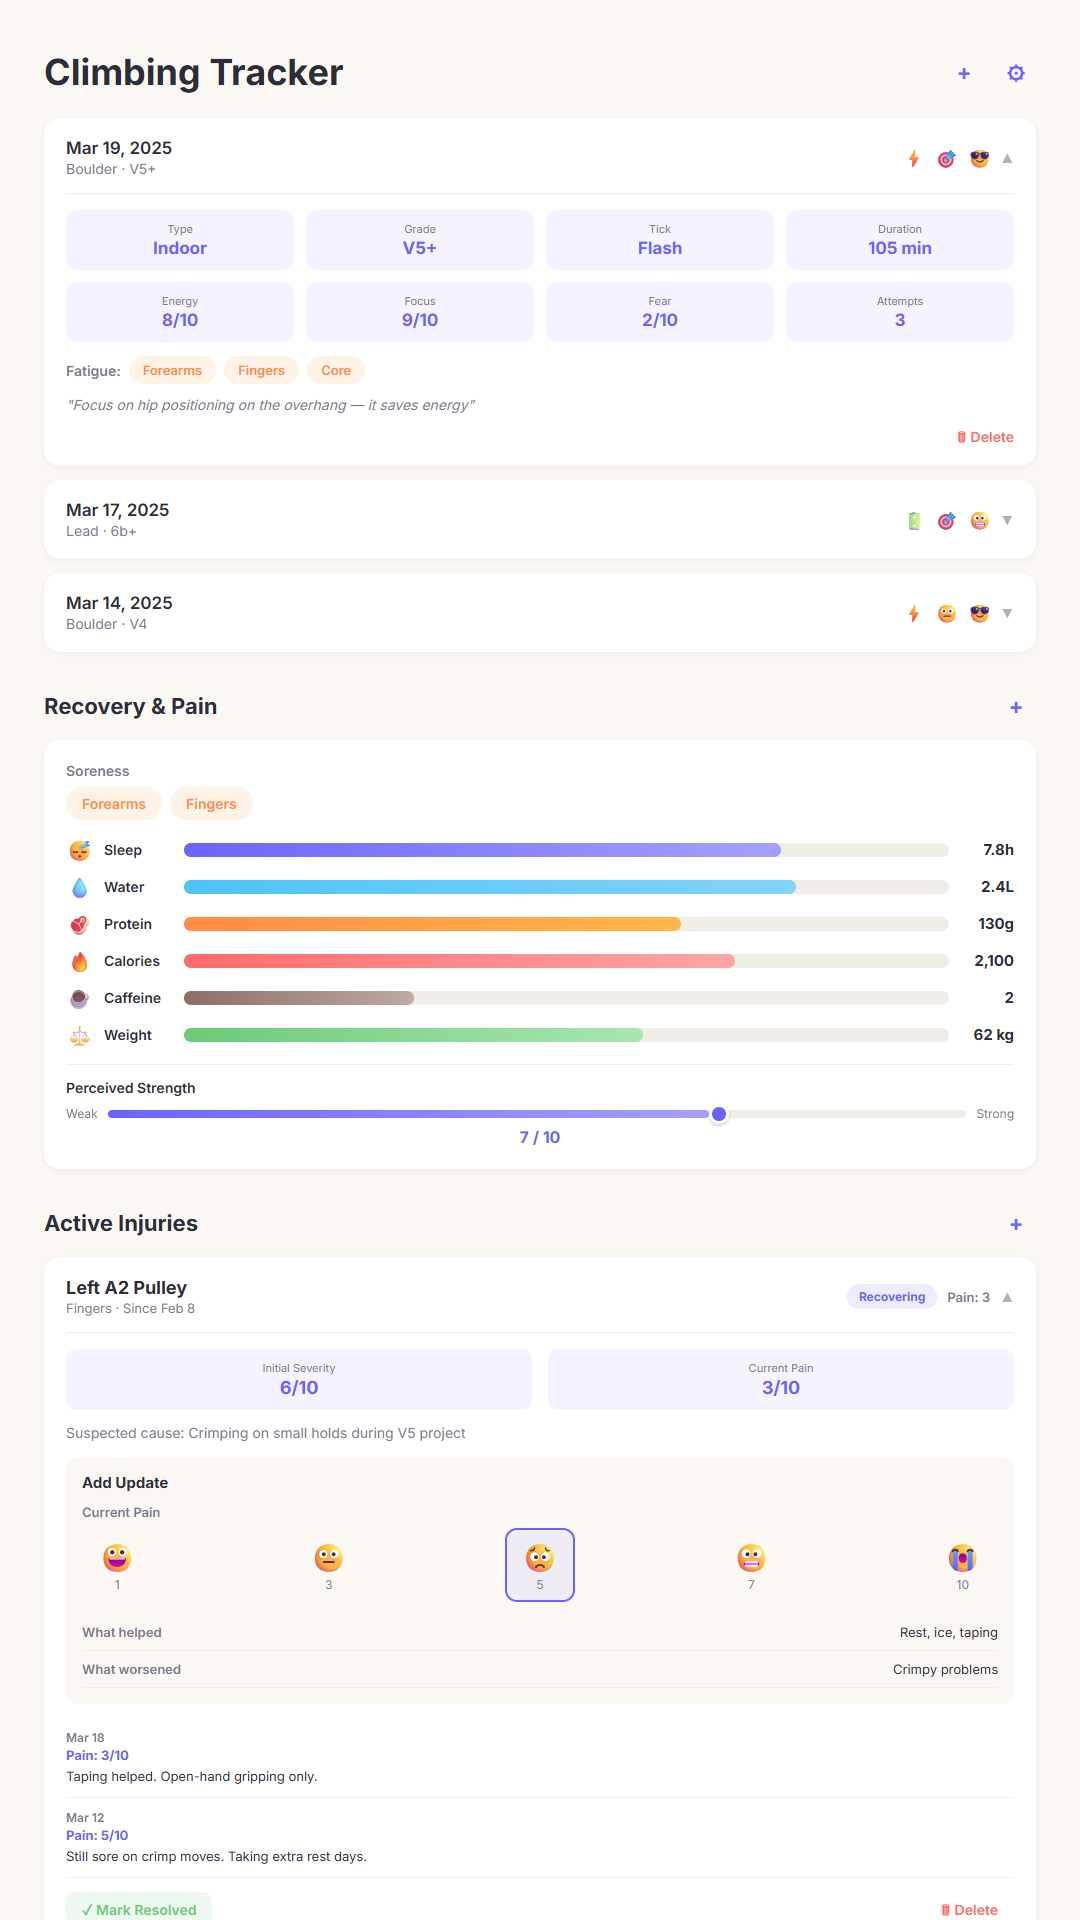The image size is (1080, 1920).
Task: Collapse the Mar 19, 2025 session card
Action: click(1007, 159)
